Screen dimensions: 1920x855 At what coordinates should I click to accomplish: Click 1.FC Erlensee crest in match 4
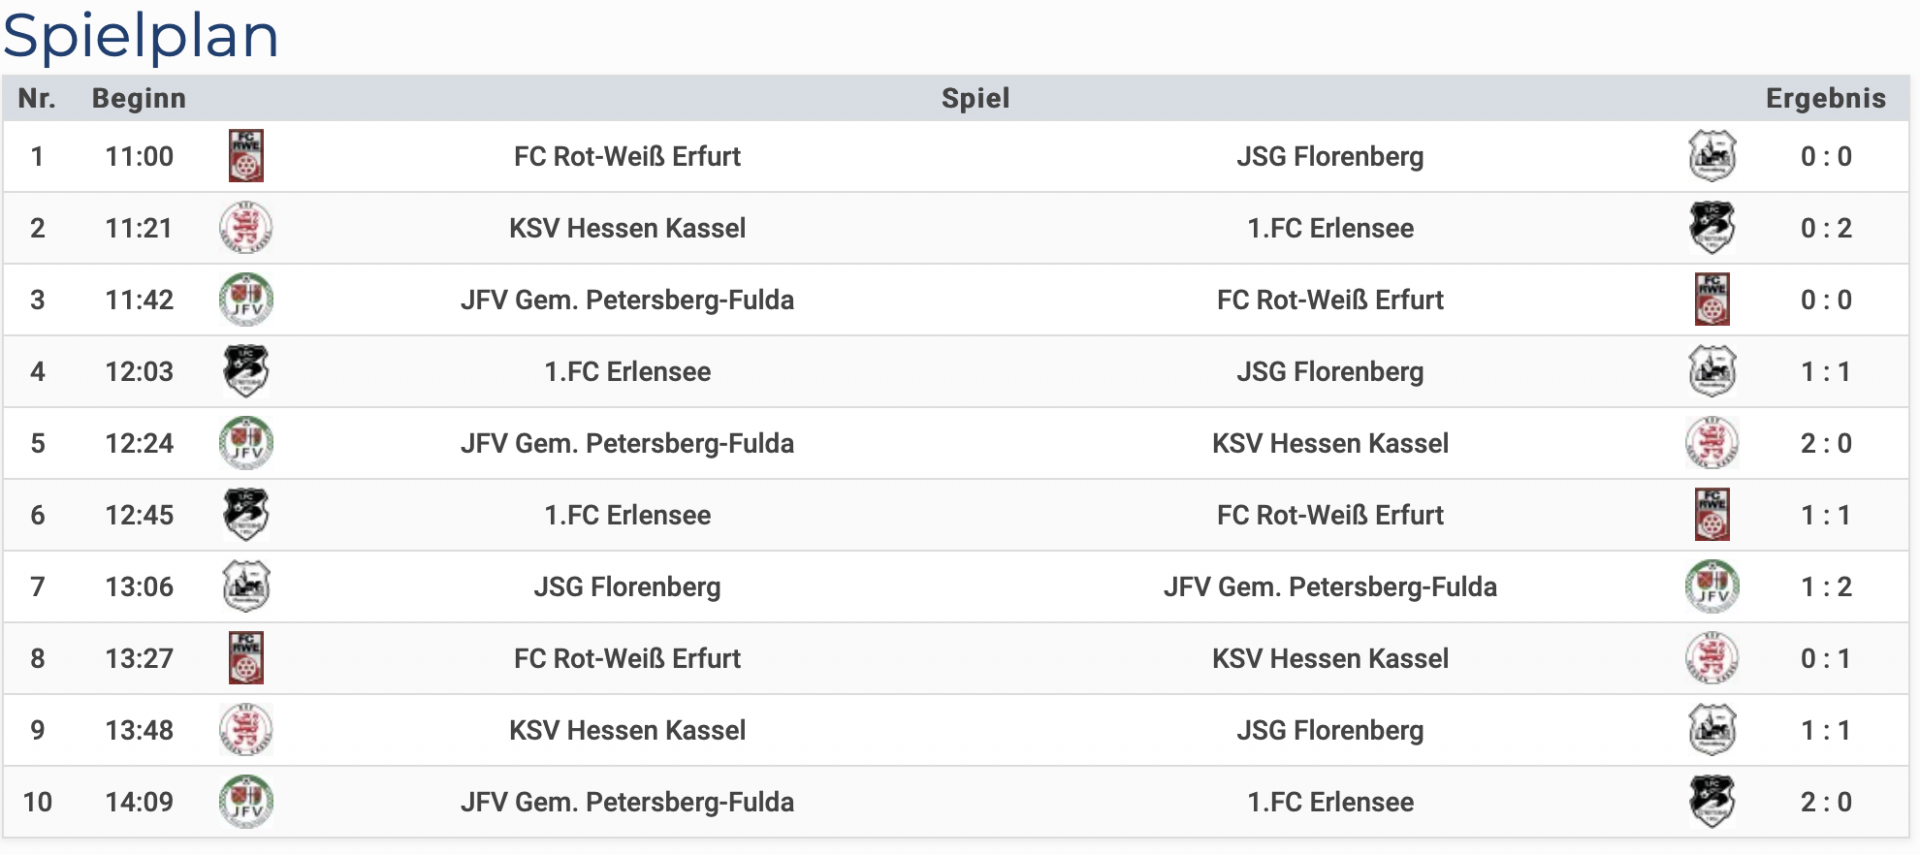[x=246, y=371]
